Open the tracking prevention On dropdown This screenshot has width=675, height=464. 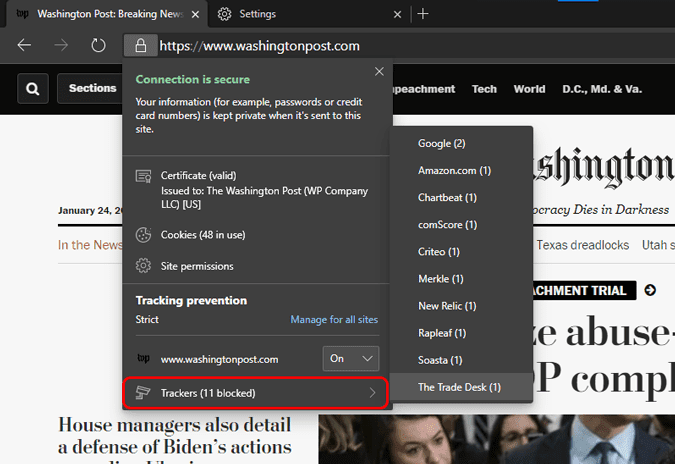(351, 359)
